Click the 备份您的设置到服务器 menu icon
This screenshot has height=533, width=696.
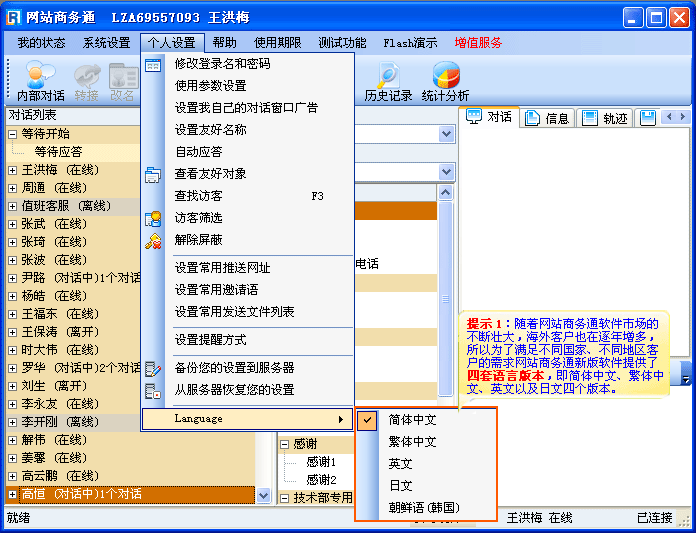(x=153, y=368)
